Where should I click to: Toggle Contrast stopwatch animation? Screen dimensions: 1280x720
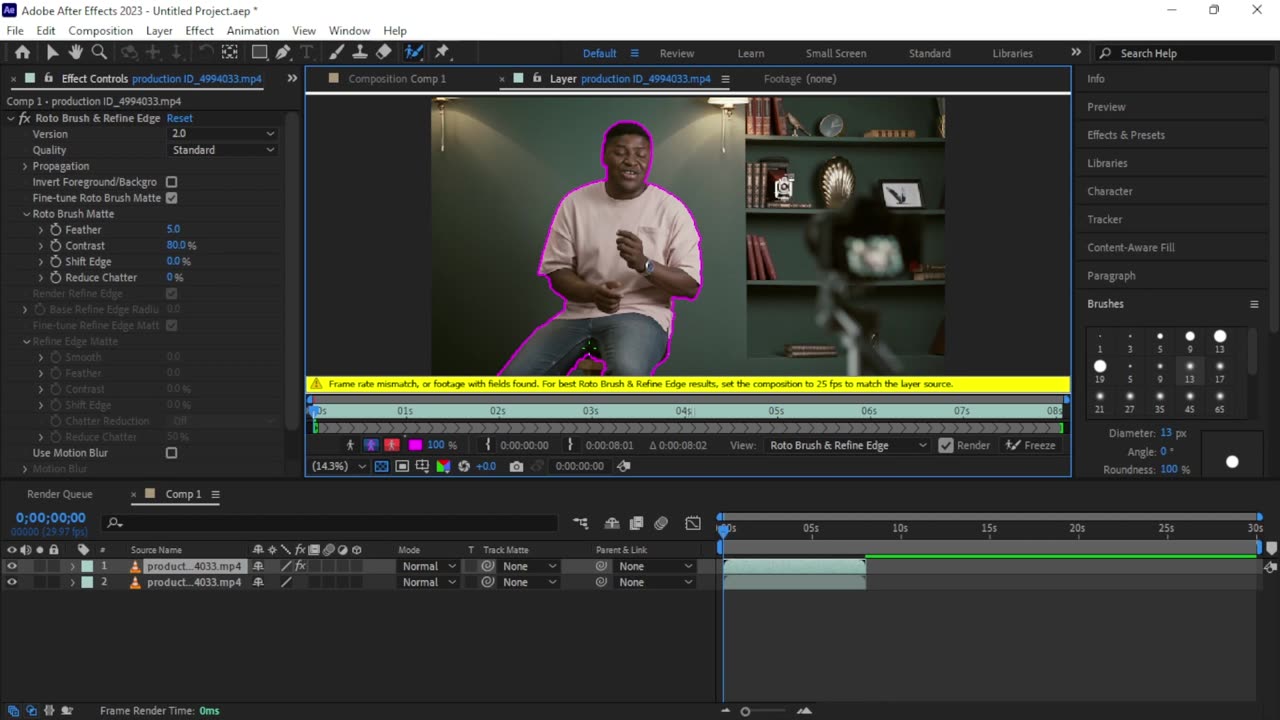(56, 246)
